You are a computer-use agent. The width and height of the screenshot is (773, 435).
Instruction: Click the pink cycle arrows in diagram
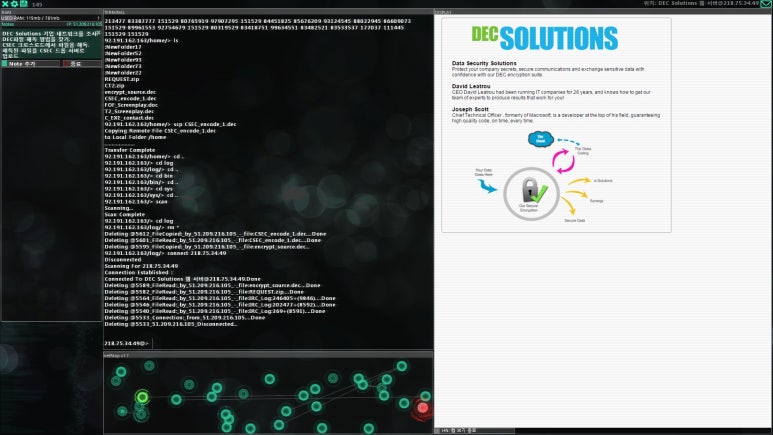coord(563,161)
